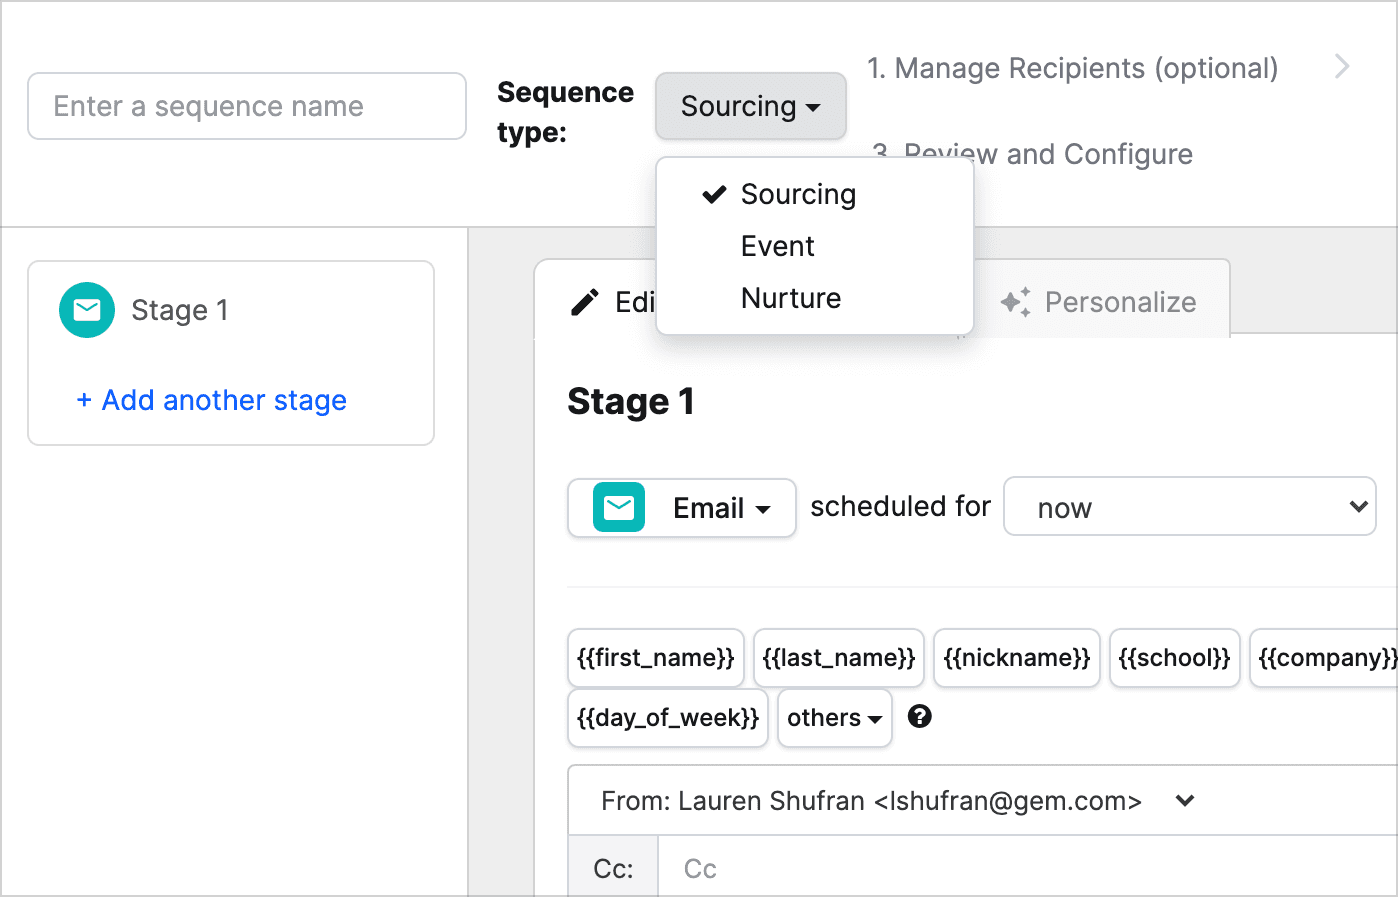Insert the {{first_name}} token
The height and width of the screenshot is (897, 1398).
tap(655, 657)
